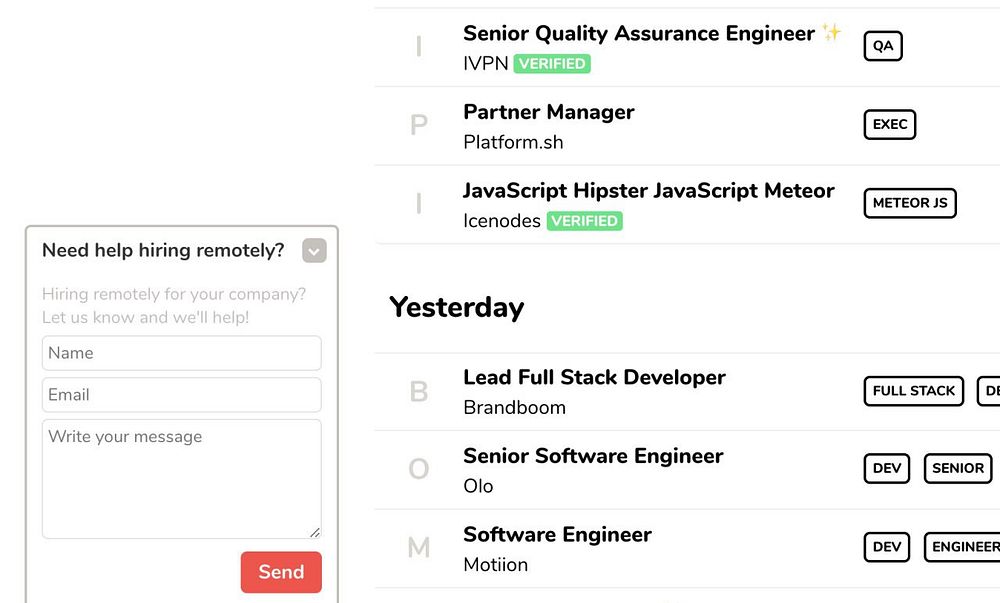
Task: Click the IVPN company letter icon
Action: point(419,47)
